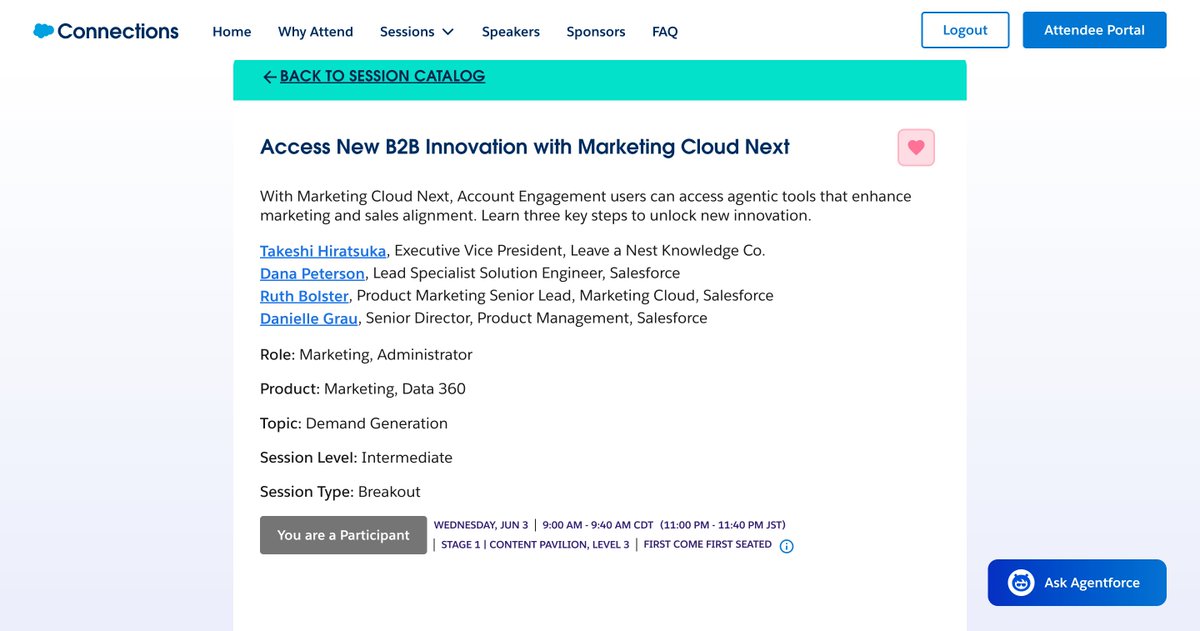Viewport: 1200px width, 631px height.
Task: Click the JST time in parentheses
Action: coord(723,525)
